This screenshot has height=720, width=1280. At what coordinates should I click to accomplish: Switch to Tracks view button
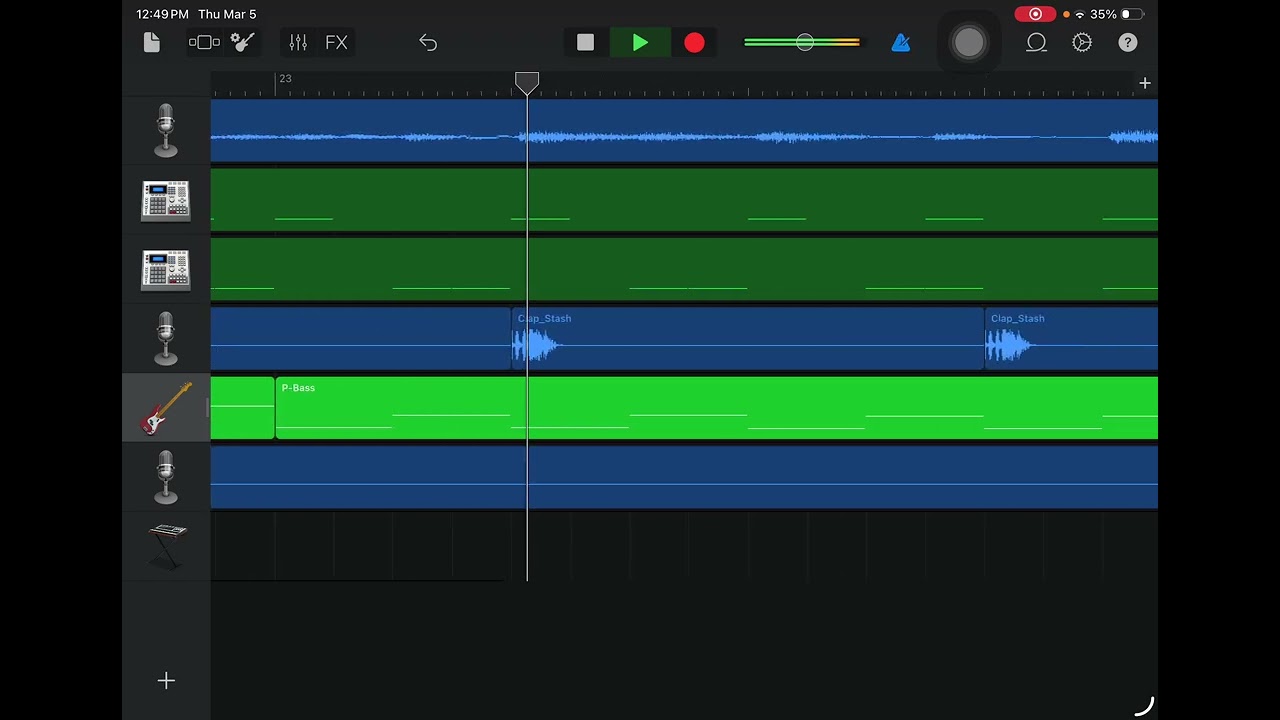click(x=204, y=42)
